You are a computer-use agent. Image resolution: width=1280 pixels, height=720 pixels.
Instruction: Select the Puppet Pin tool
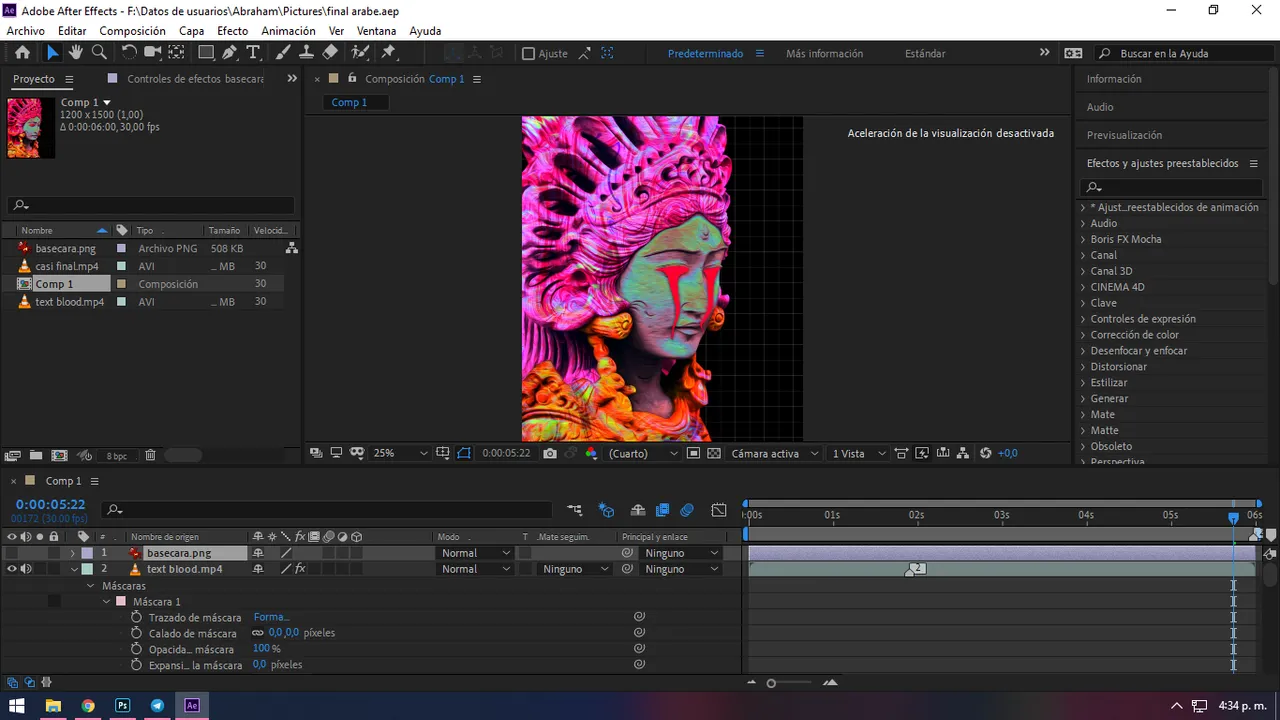(389, 53)
